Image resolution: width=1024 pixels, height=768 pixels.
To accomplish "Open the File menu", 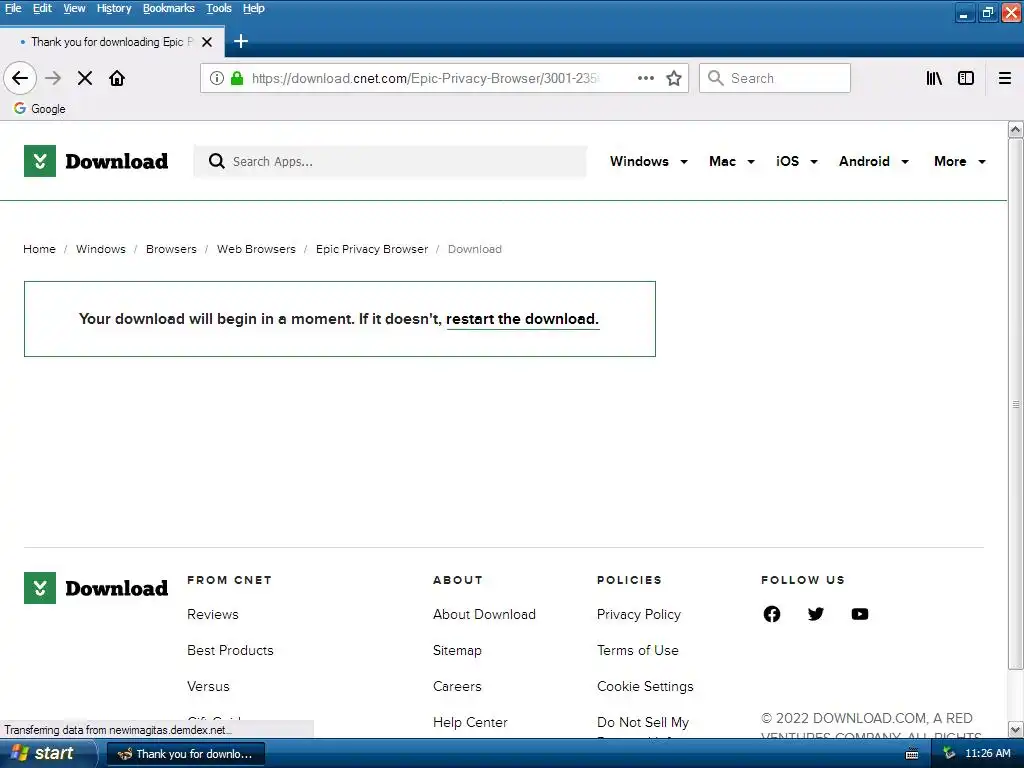I will (x=13, y=8).
